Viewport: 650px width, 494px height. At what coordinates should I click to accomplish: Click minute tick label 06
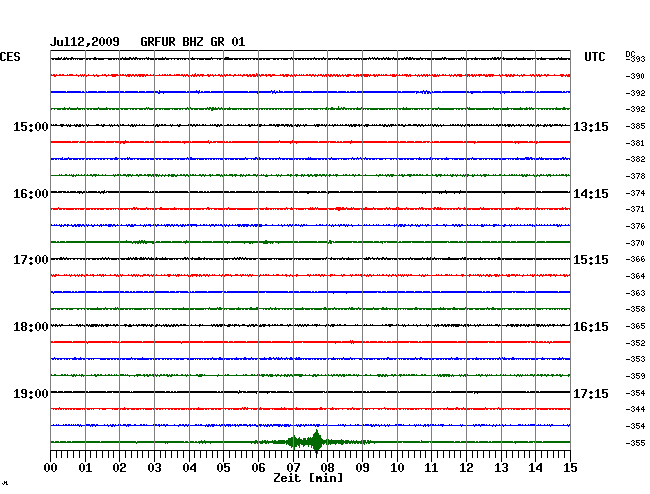pos(258,467)
